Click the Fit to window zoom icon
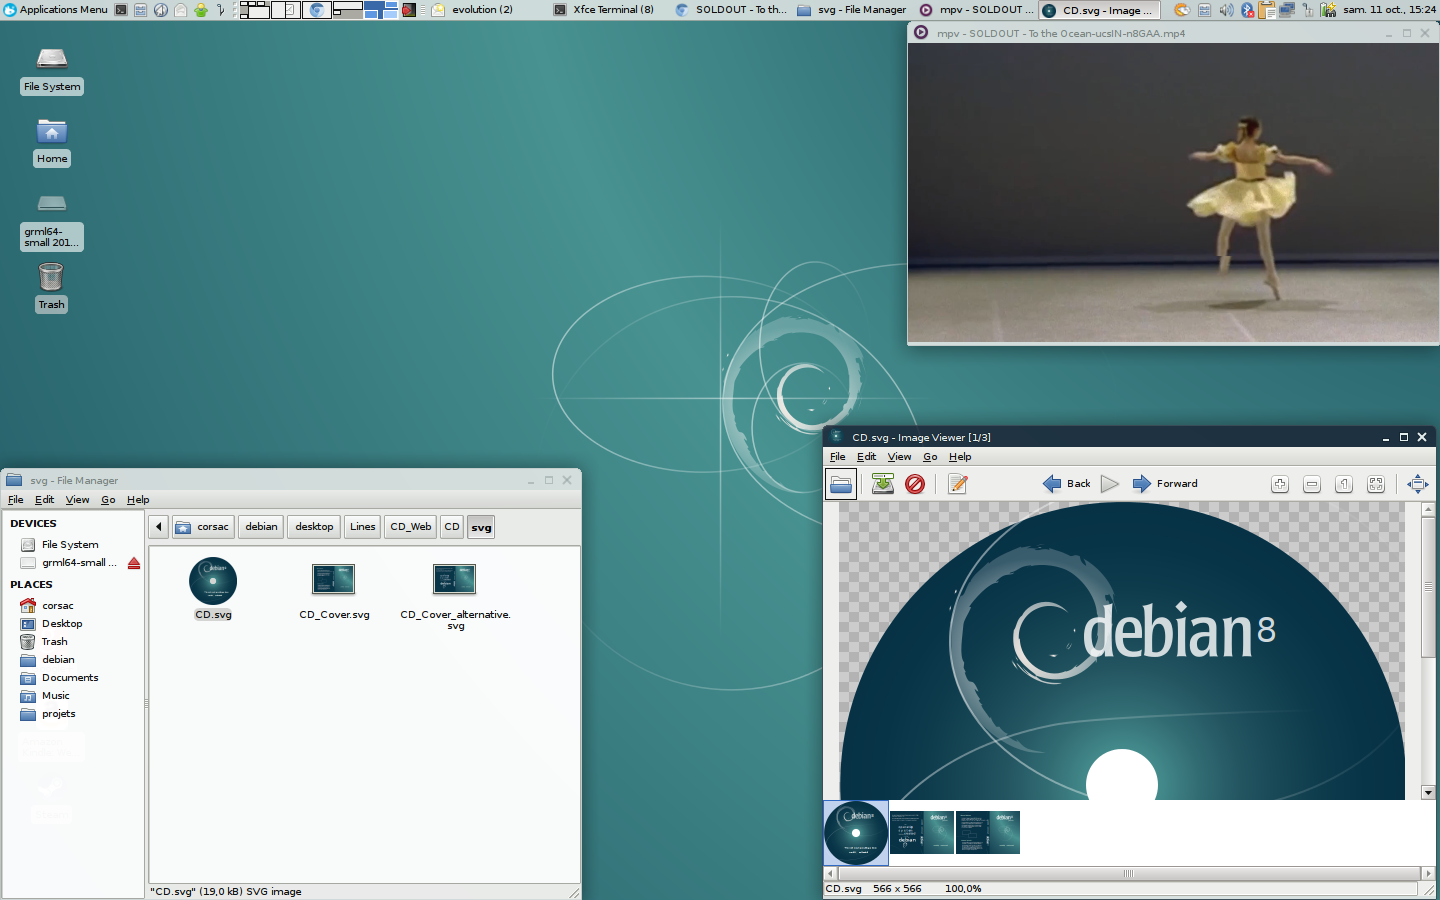 1376,484
